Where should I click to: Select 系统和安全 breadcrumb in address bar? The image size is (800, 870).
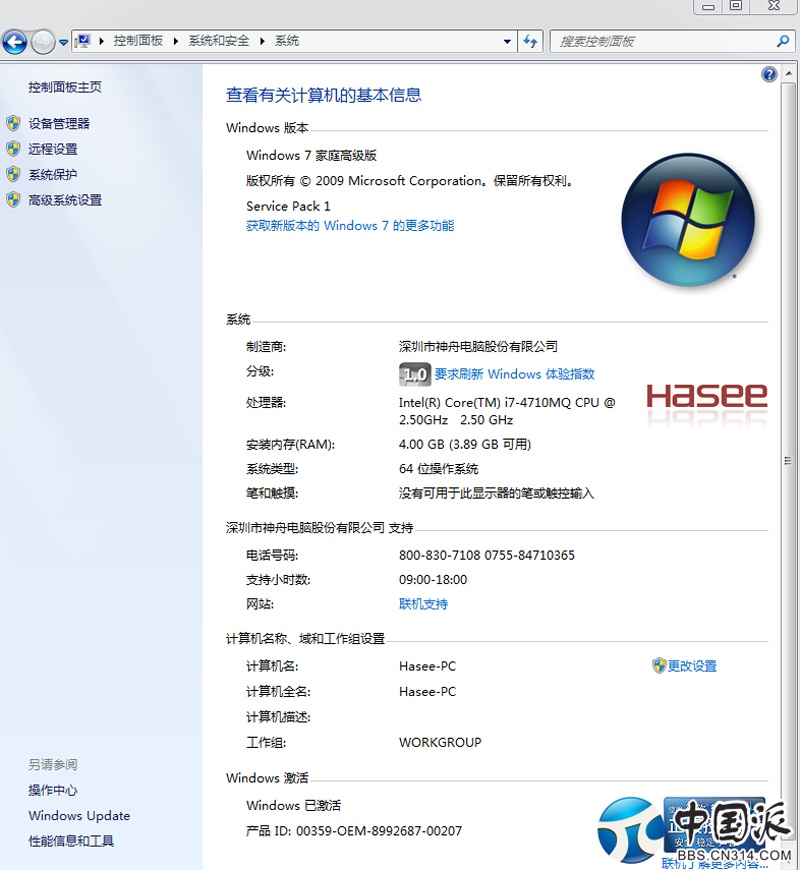click(x=219, y=41)
